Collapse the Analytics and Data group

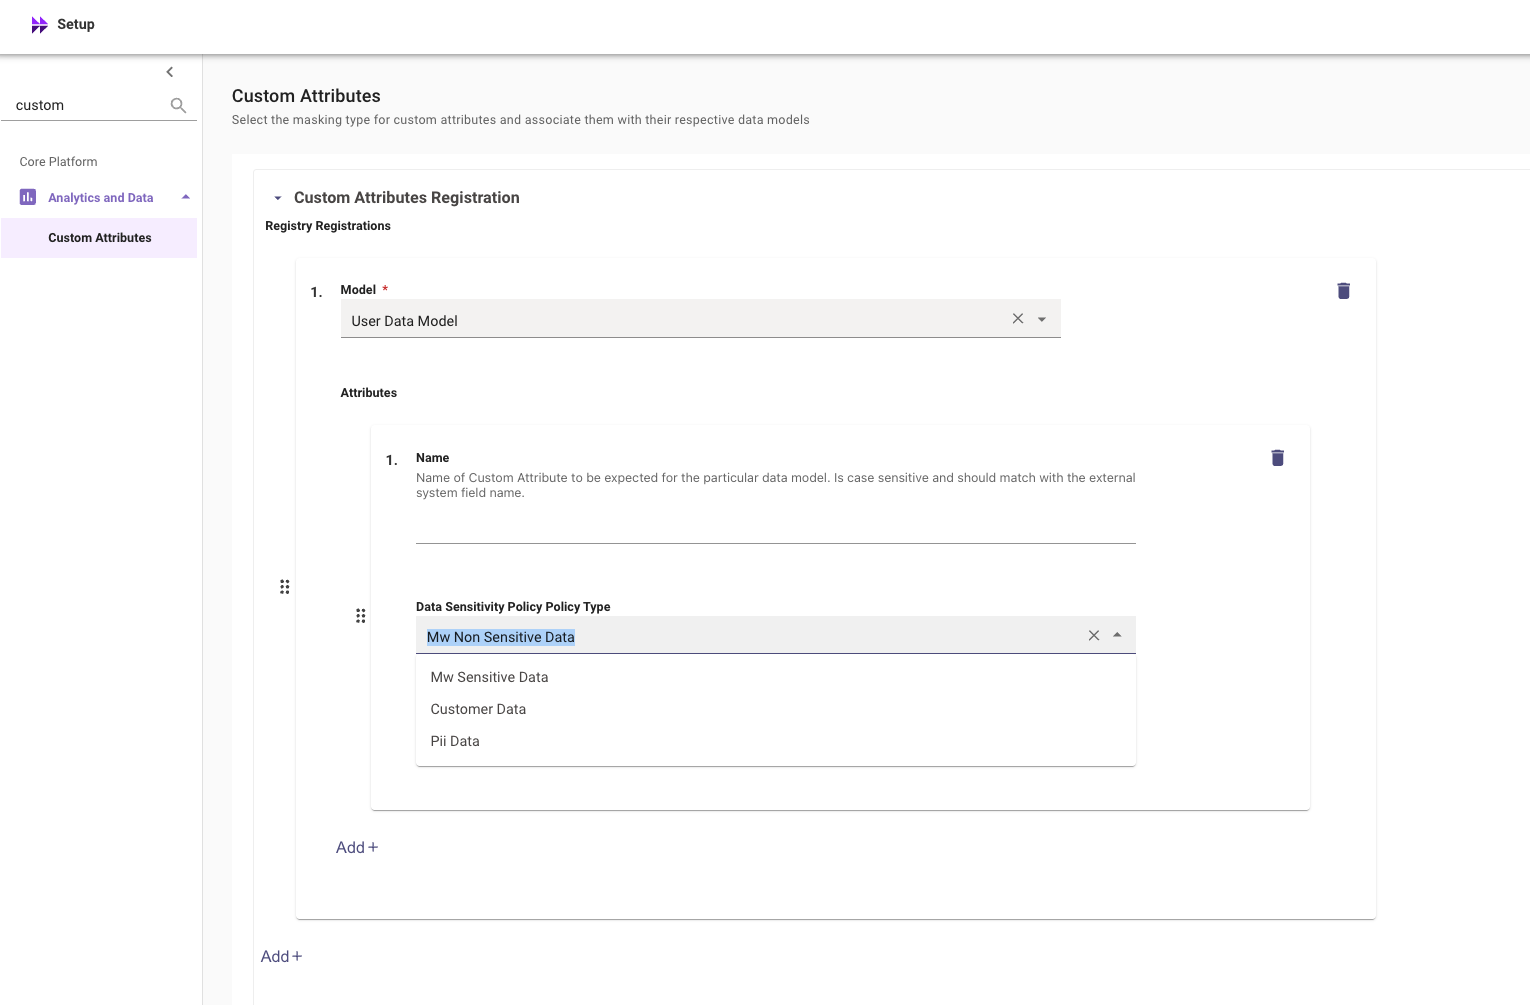pos(186,197)
